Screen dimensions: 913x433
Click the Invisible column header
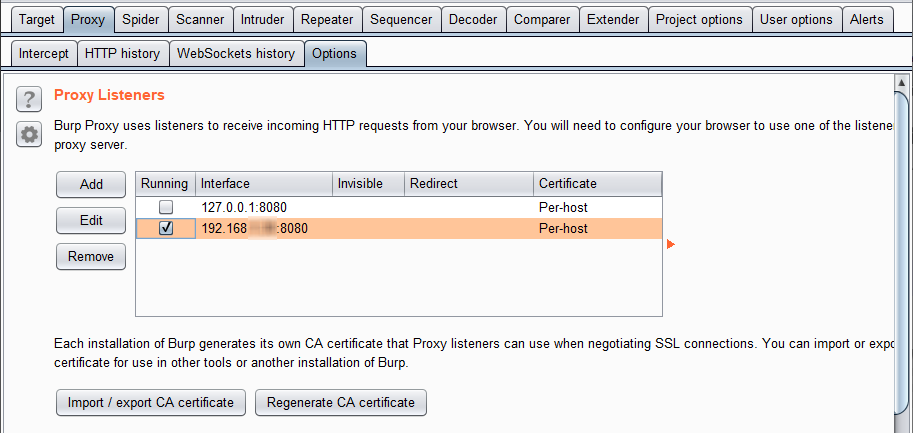pos(369,184)
